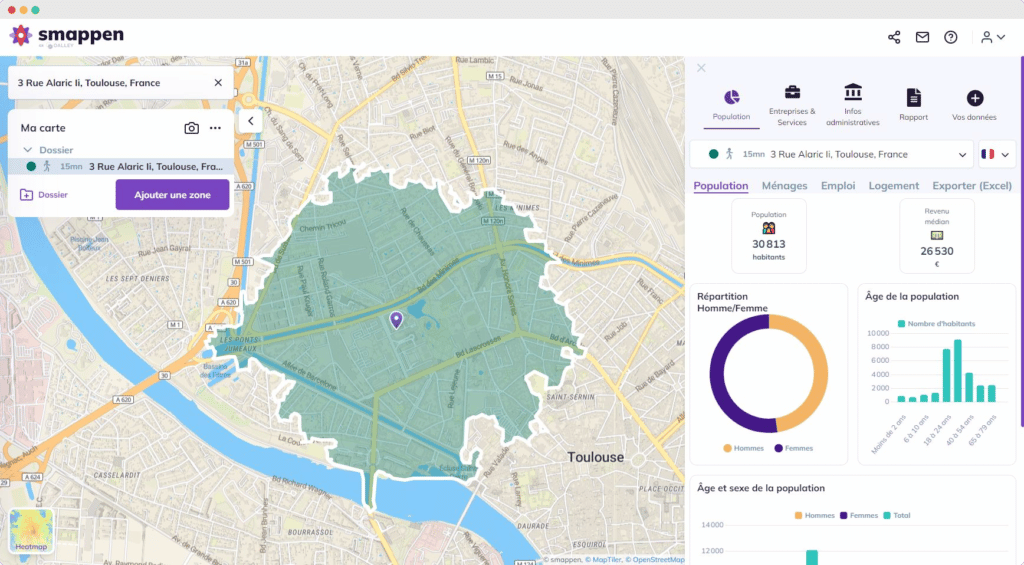1024x565 pixels.
Task: Select the 15mn Rue Alaric zone row
Action: pos(121,167)
